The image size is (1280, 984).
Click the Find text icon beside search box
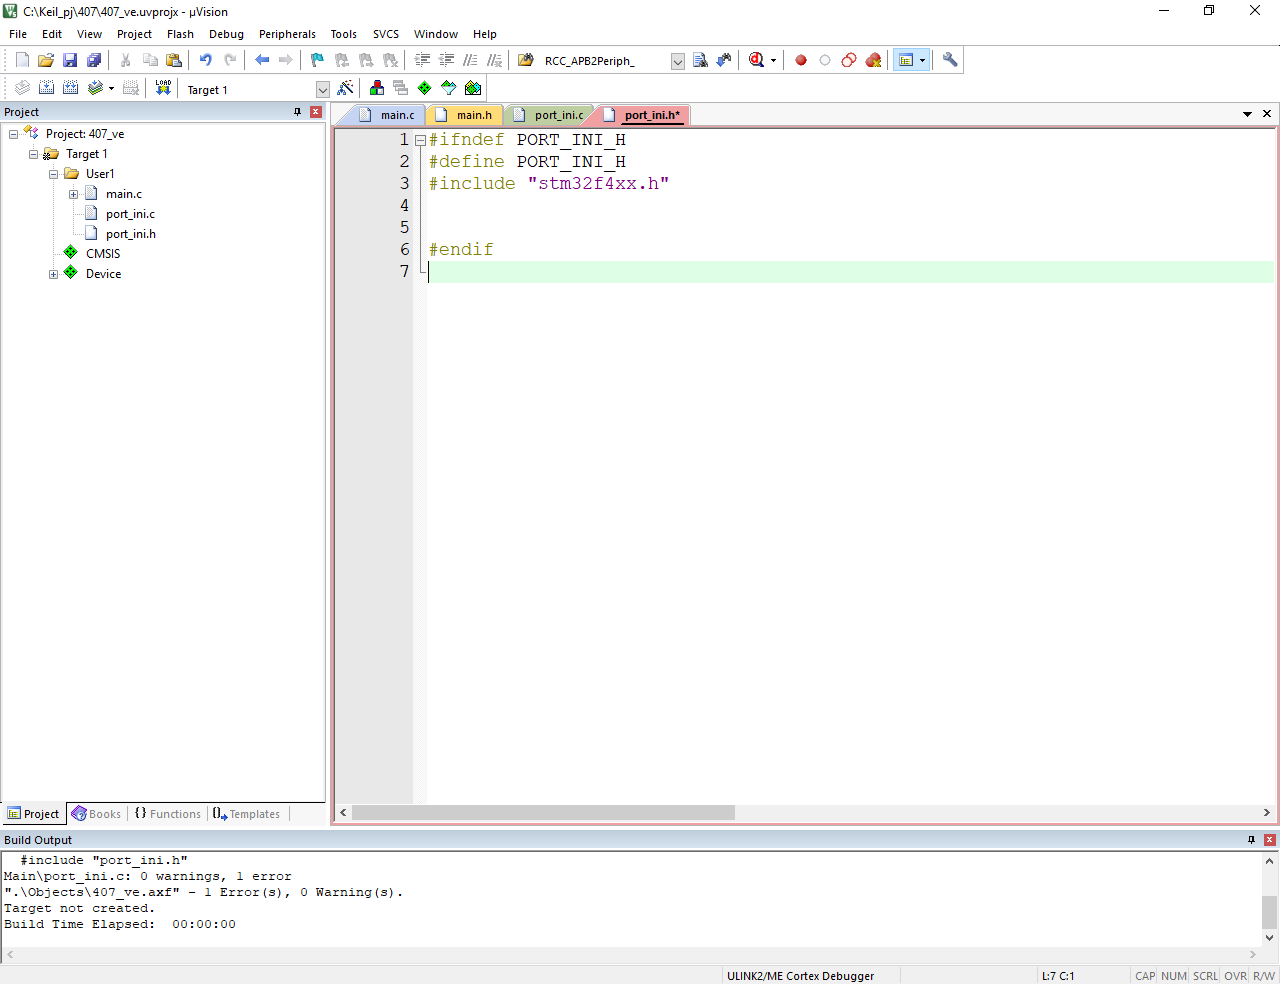pos(700,60)
